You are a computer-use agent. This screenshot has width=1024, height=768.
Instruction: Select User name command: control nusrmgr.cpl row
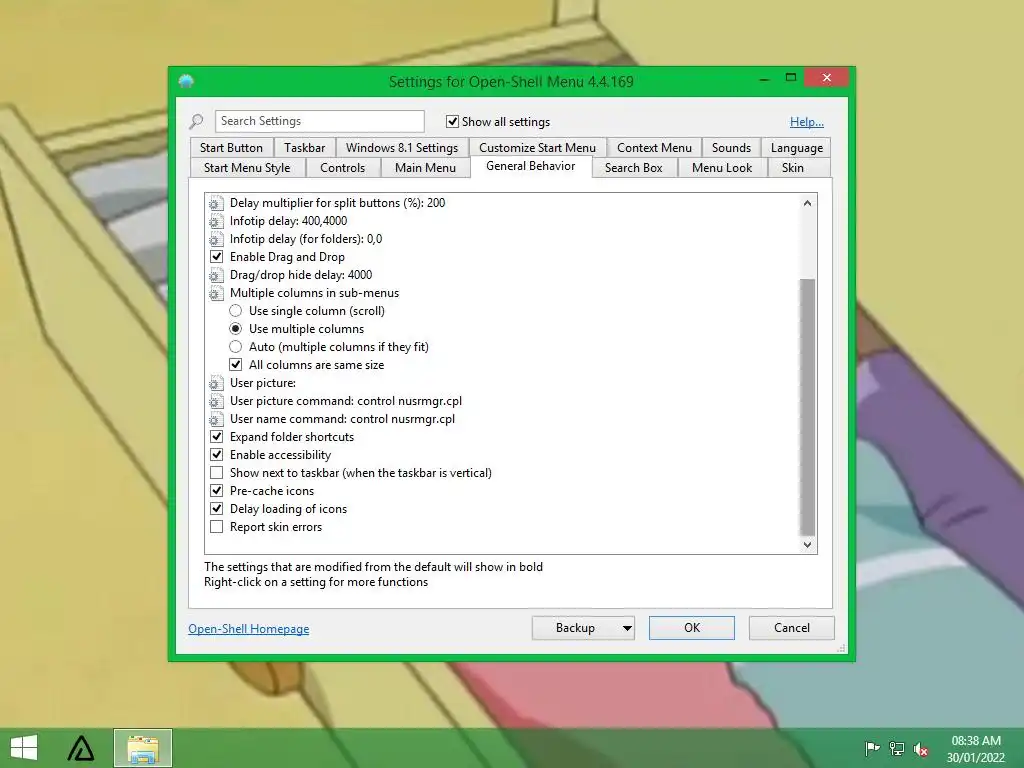(342, 419)
